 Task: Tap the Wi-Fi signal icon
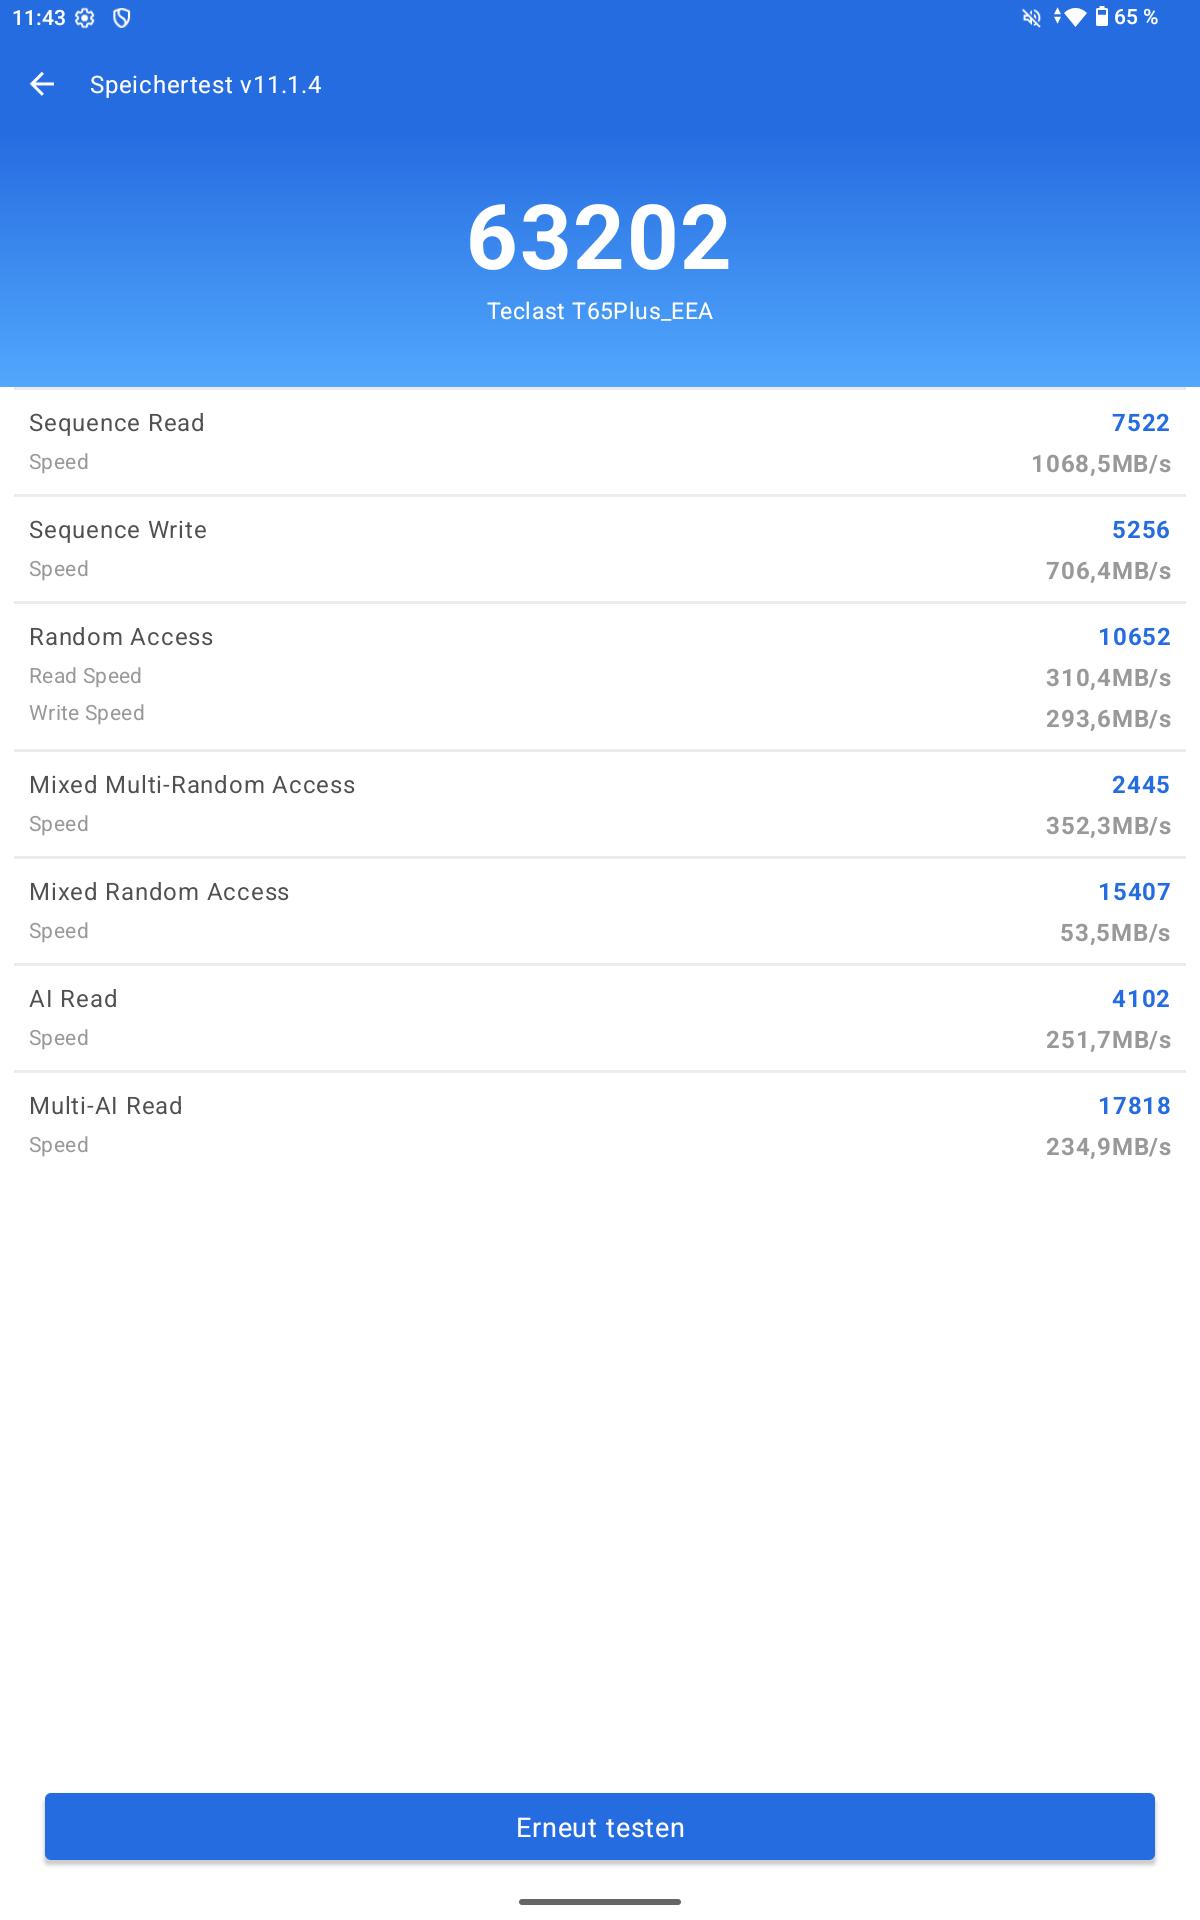pos(1075,17)
